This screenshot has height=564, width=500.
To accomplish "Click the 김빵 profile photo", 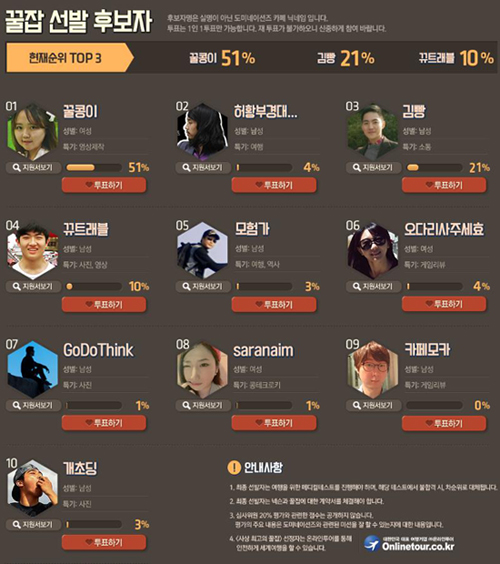I will click(x=373, y=132).
